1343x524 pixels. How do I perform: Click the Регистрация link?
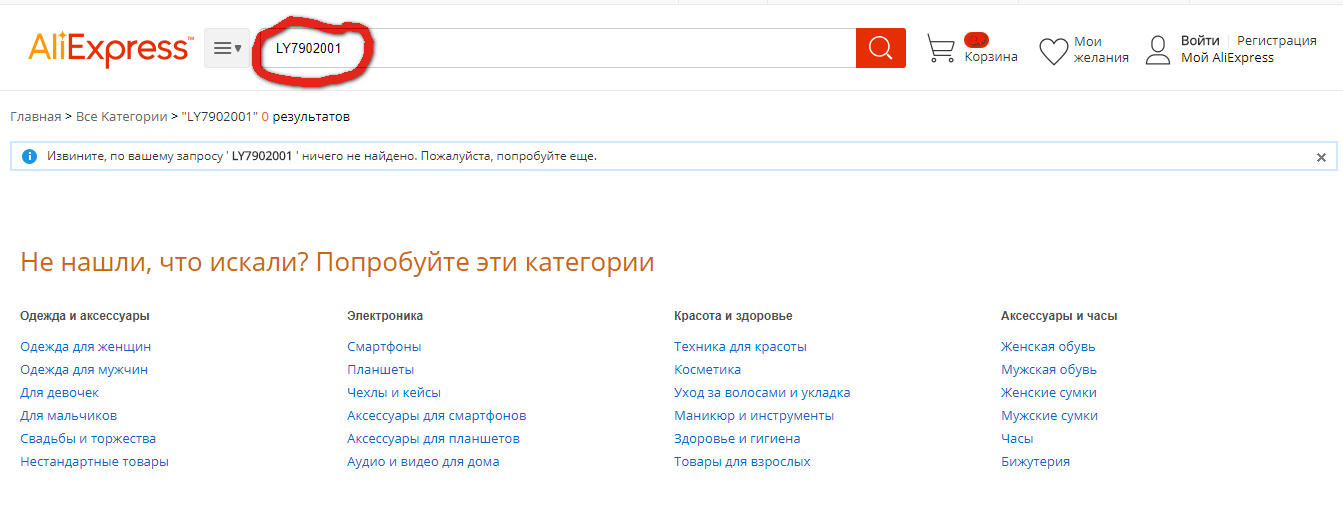pyautogui.click(x=1276, y=41)
